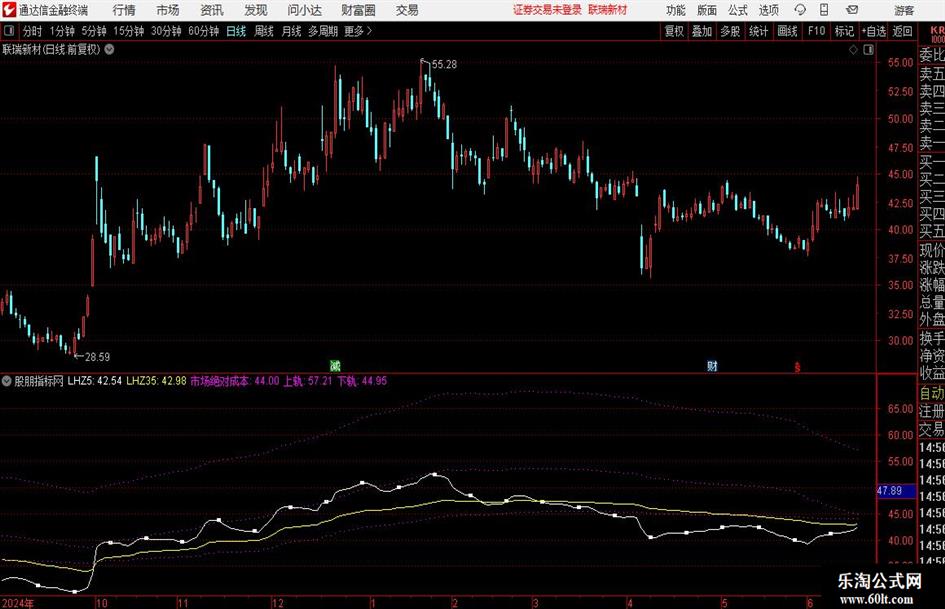Switch to 分时 chart tab
The height and width of the screenshot is (609, 945).
pos(33,31)
